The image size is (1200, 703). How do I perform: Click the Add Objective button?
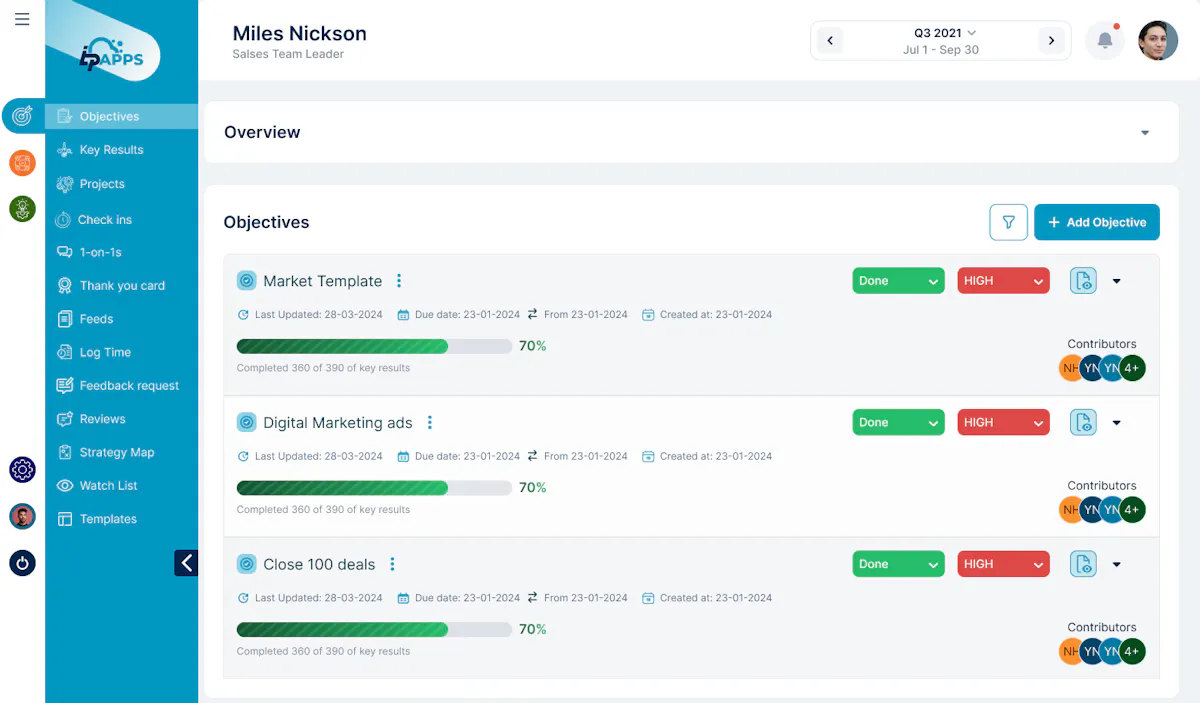1097,222
